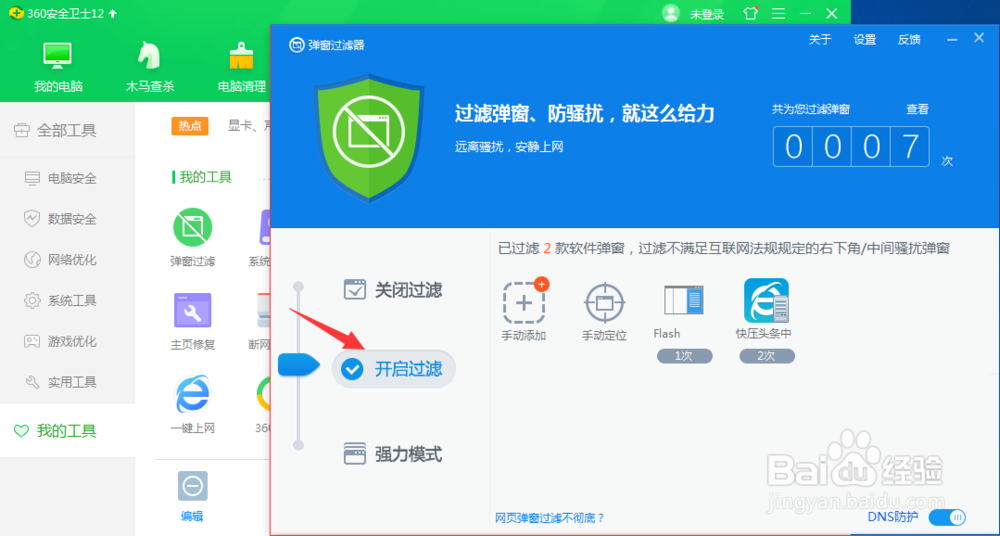Select 开启过滤 mode
The image size is (1000, 536).
[393, 369]
